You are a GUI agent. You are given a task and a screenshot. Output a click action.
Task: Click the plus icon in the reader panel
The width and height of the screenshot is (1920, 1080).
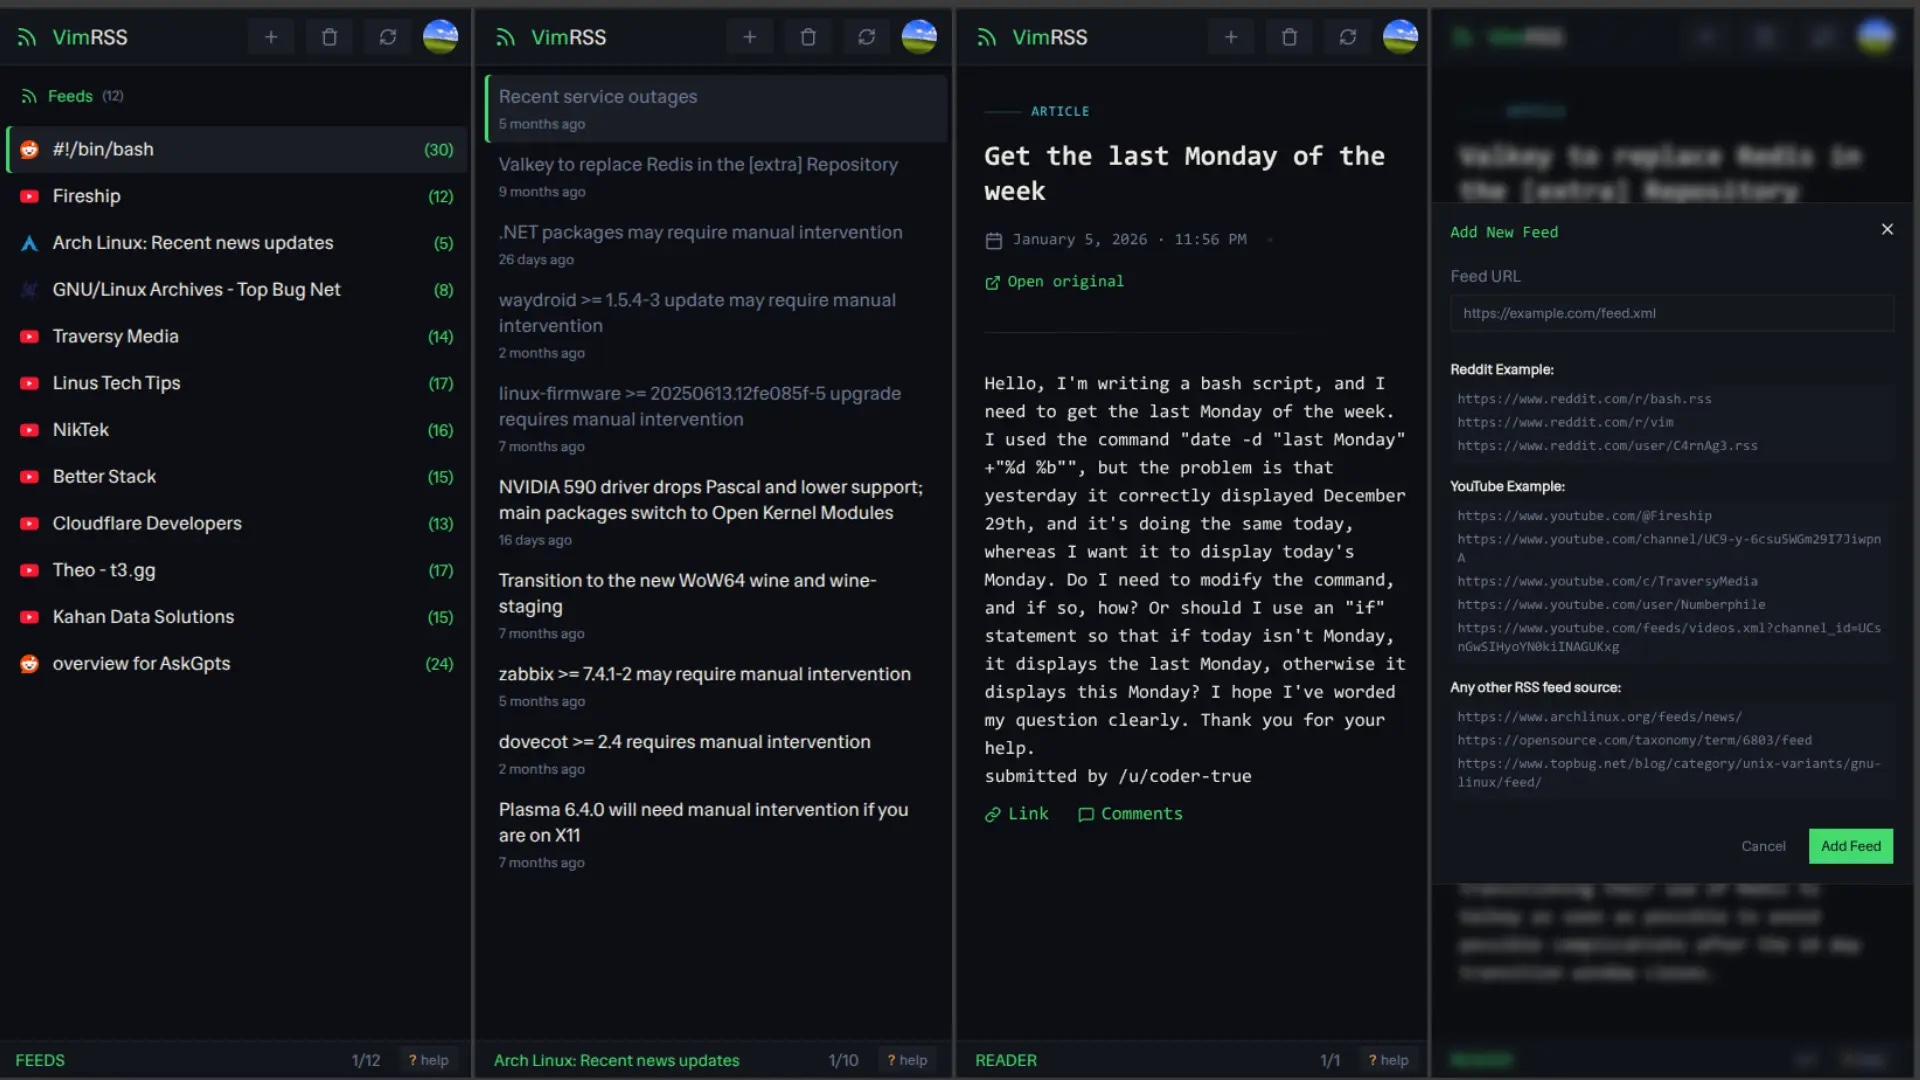[1231, 37]
